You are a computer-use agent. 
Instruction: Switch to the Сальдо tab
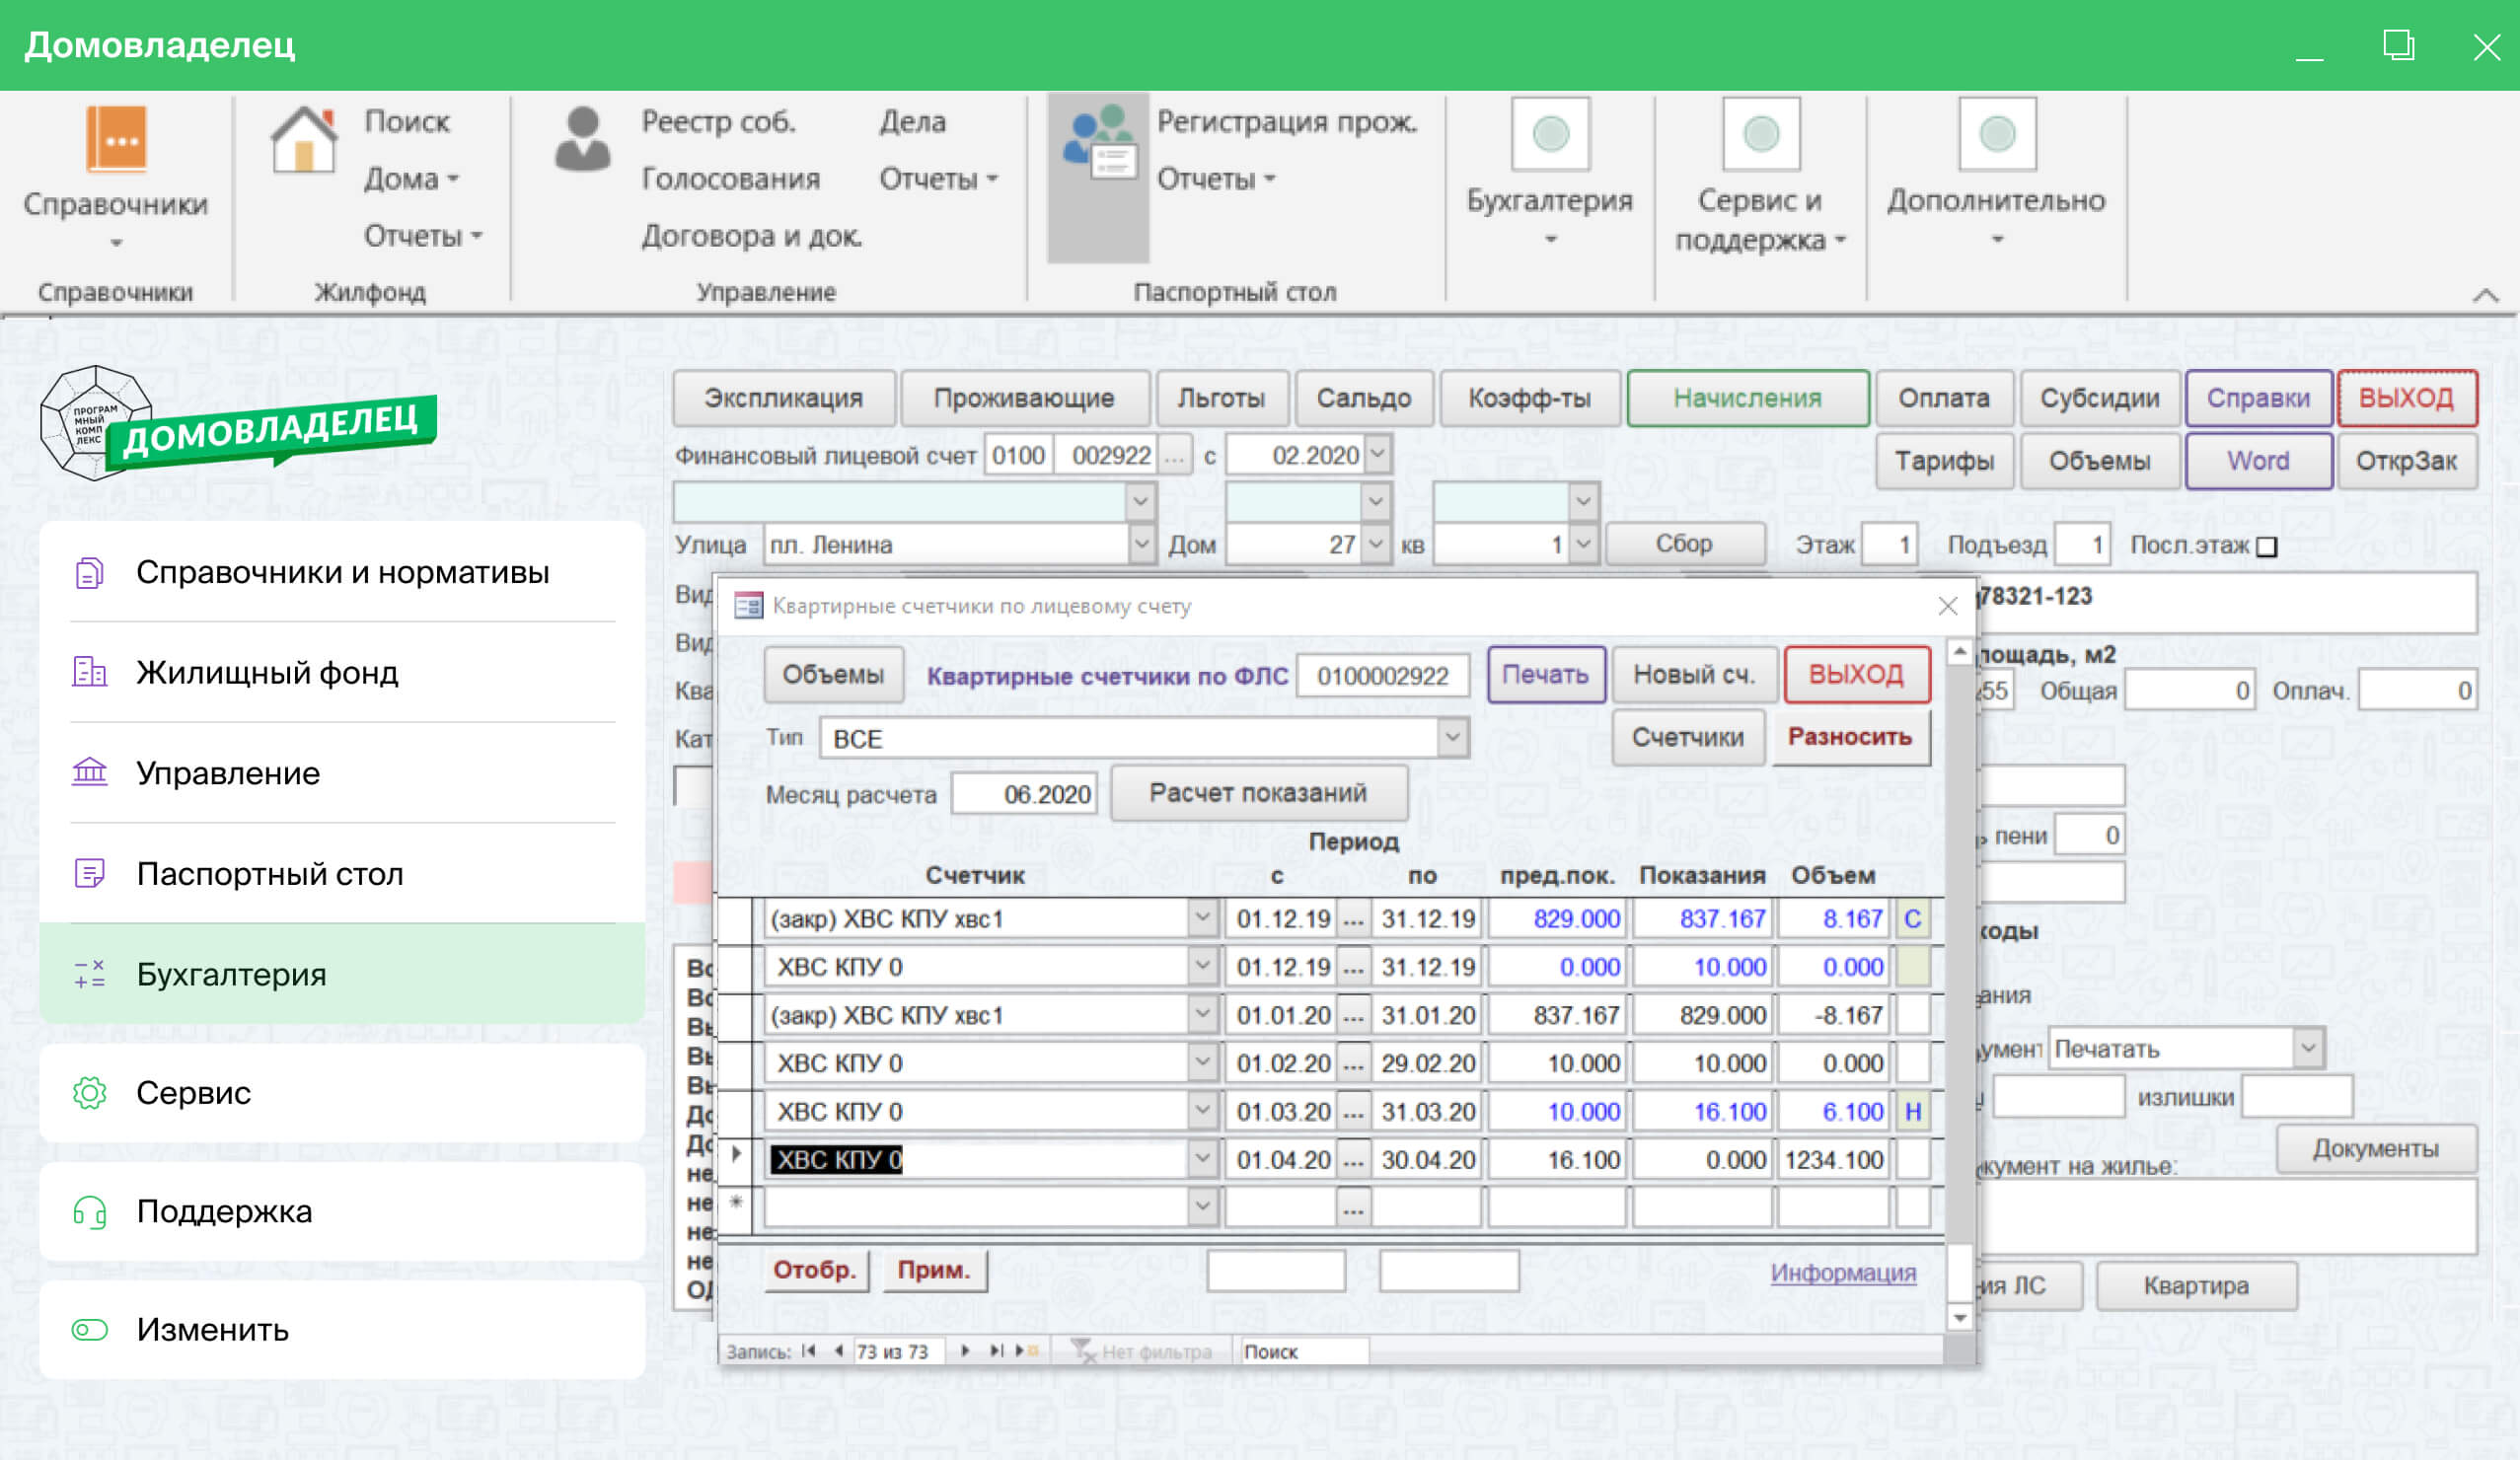click(1363, 398)
